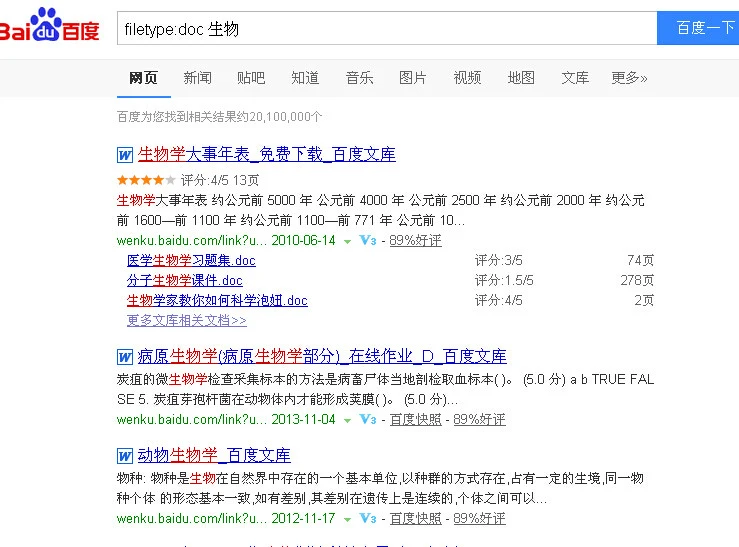Expand green arrow next to 2012-11-17
This screenshot has width=739, height=547.
pos(347,520)
